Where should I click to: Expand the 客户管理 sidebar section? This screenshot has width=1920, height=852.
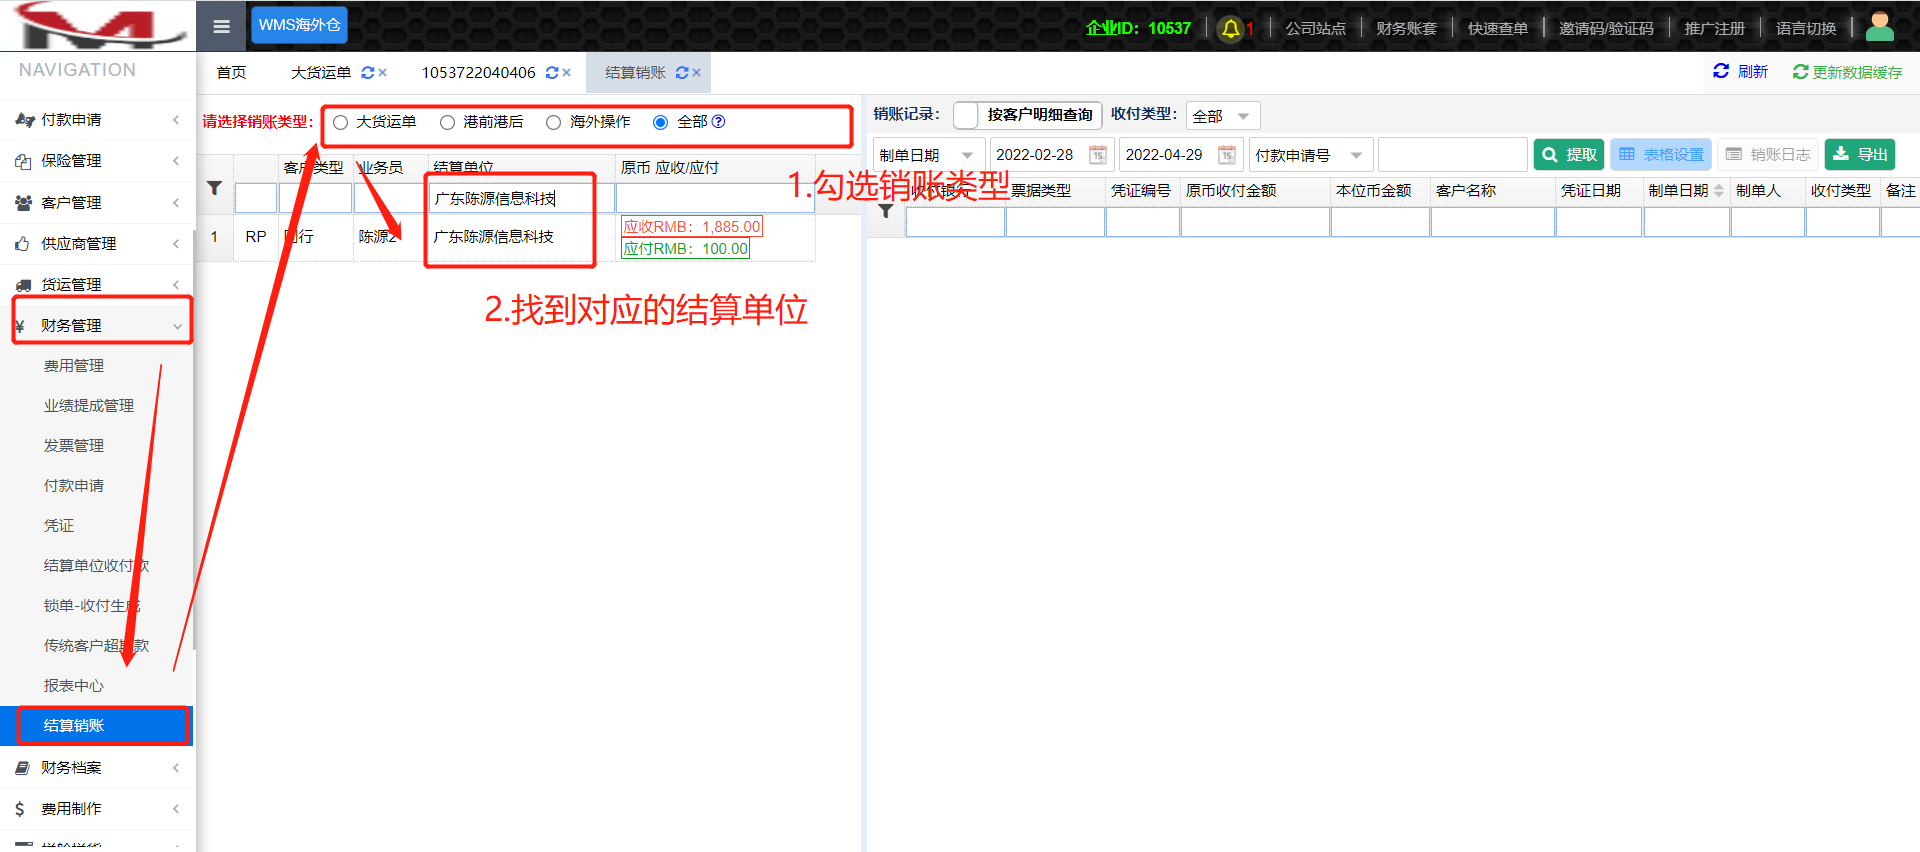pos(98,203)
